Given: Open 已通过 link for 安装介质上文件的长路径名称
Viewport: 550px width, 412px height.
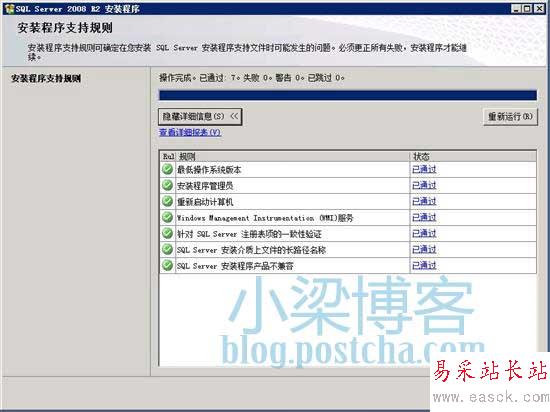Looking at the screenshot, I should pos(424,250).
